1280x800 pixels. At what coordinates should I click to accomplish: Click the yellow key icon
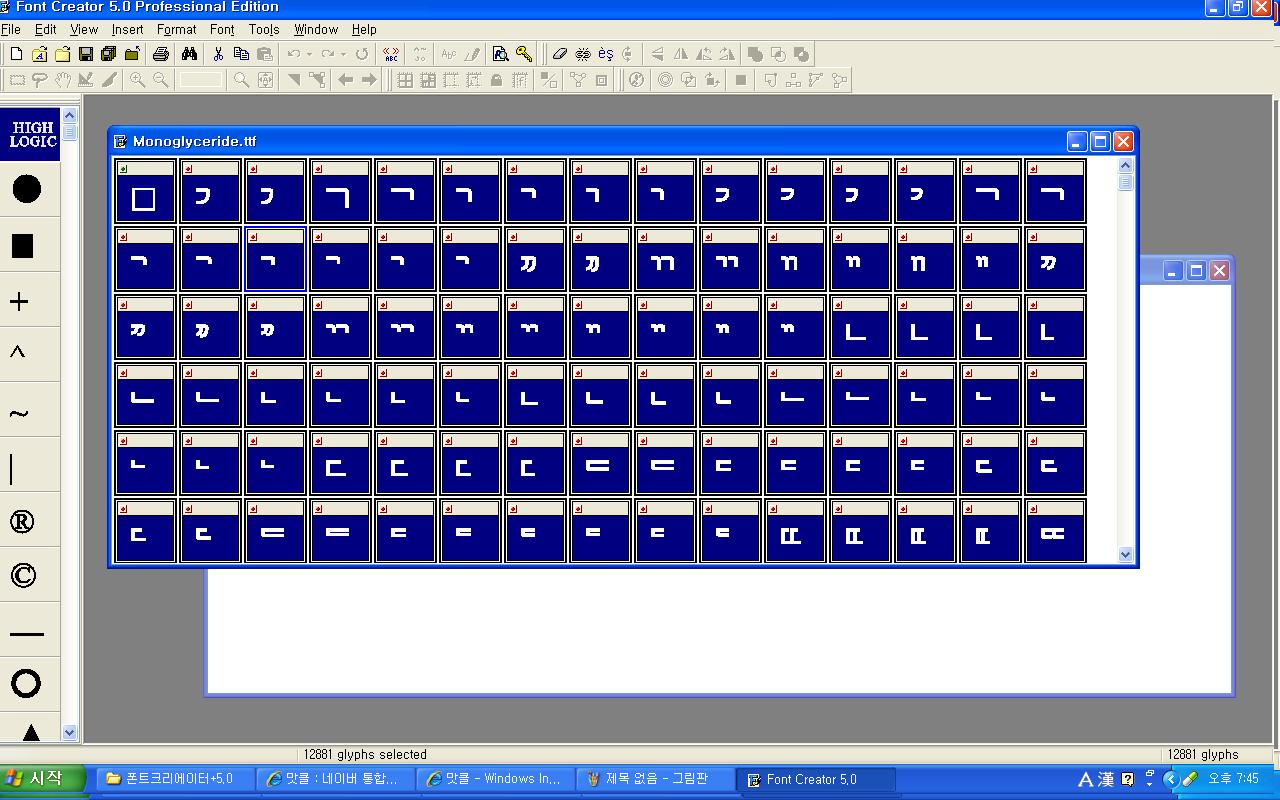tap(524, 54)
